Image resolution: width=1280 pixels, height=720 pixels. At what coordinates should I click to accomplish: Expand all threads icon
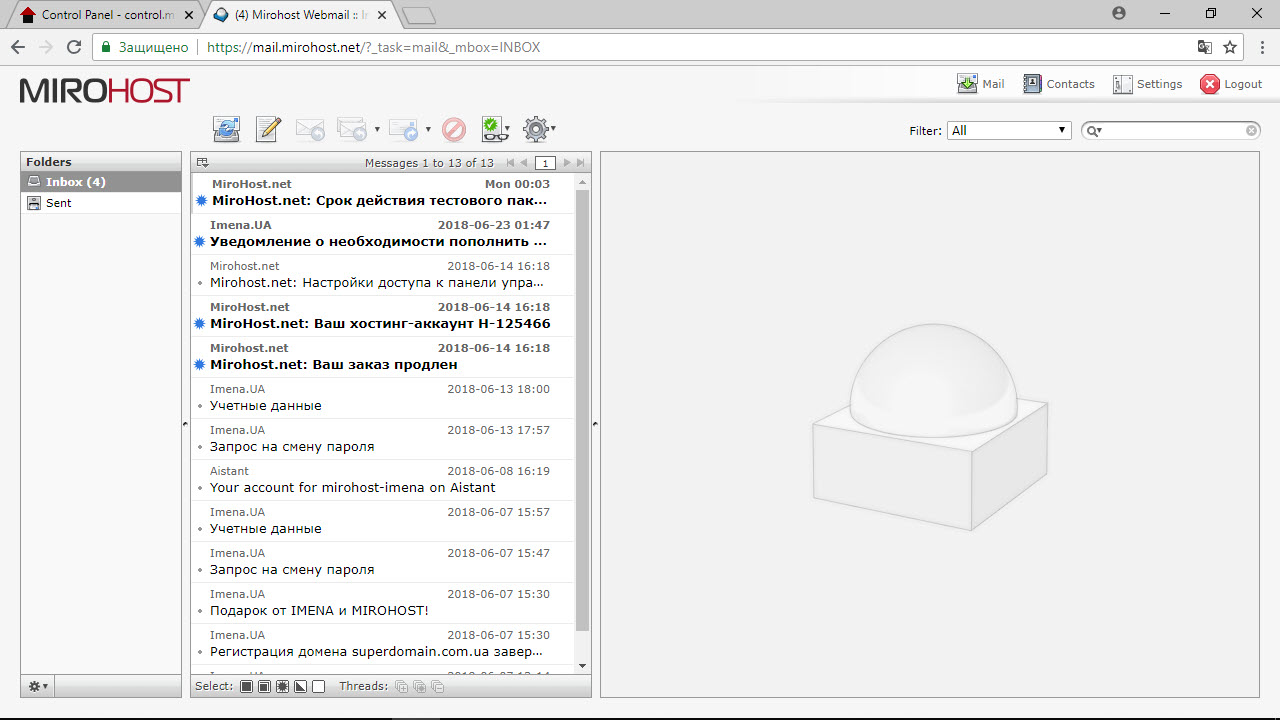pyautogui.click(x=401, y=686)
